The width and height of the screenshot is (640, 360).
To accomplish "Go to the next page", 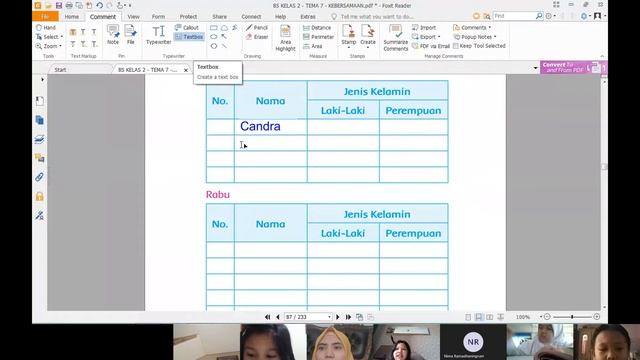I will (338, 317).
